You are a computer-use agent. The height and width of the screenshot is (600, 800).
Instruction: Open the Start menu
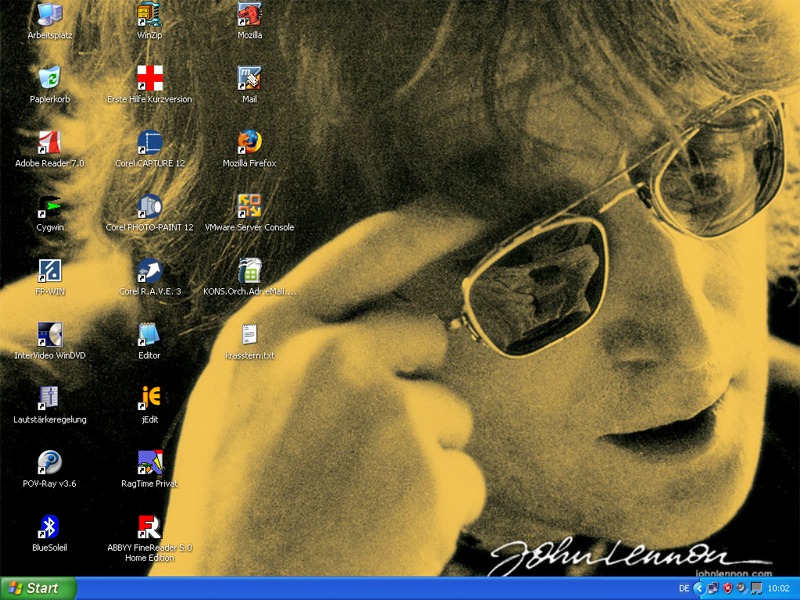(39, 588)
